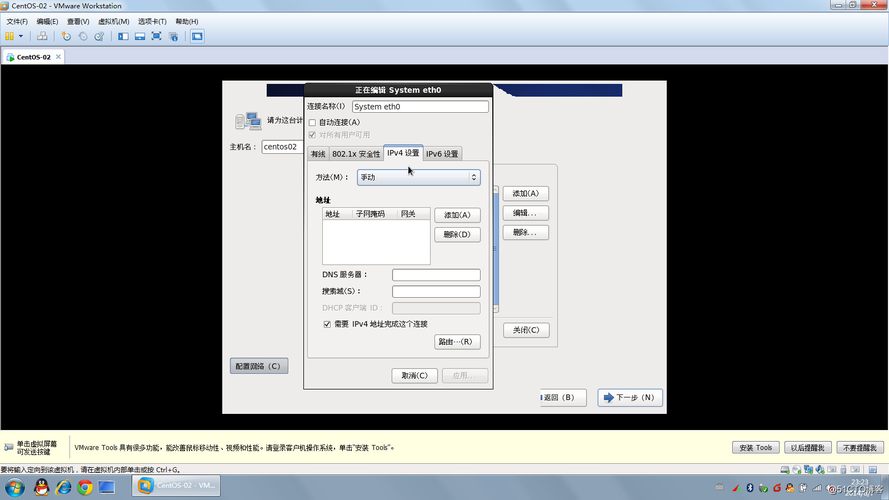Viewport: 889px width, 500px height.
Task: Click the sound card status bar icon
Action: tap(820, 469)
